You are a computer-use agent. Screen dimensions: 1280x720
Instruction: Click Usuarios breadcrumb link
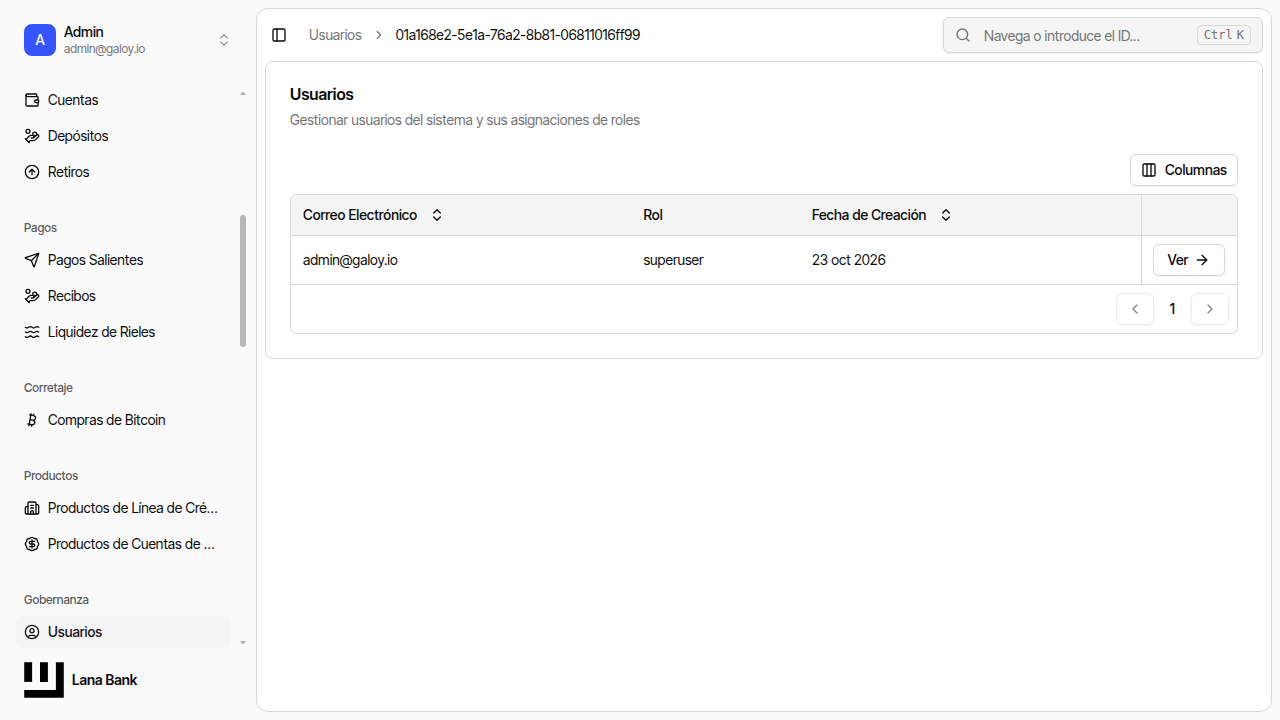click(x=335, y=35)
